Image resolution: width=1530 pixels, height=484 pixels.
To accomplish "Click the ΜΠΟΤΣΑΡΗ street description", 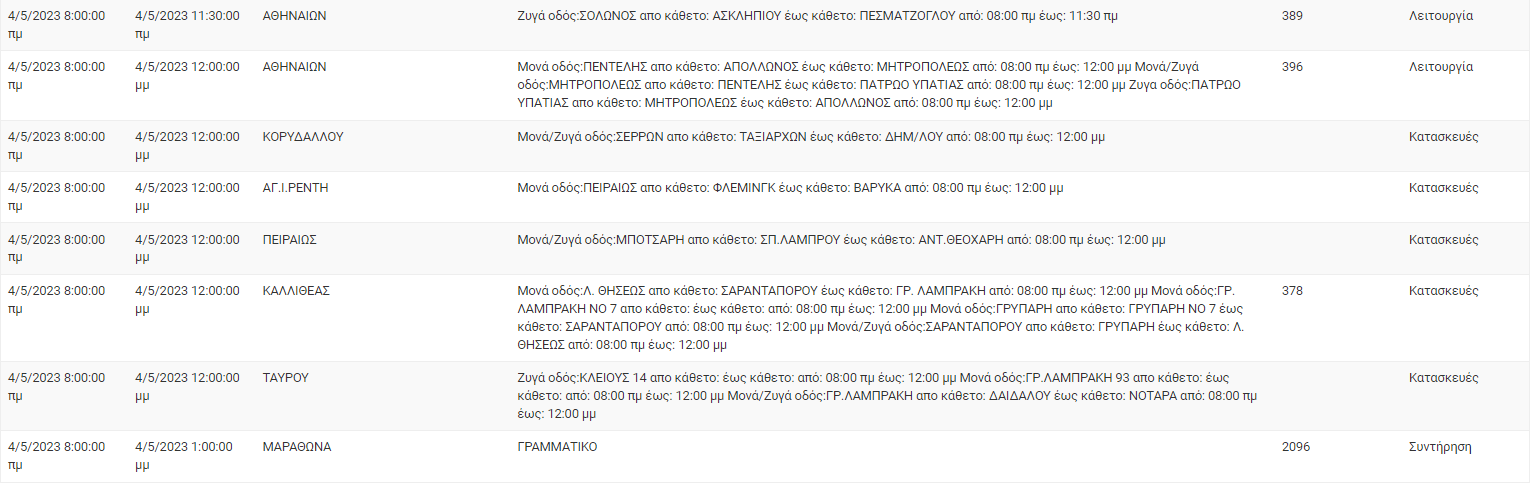I will [841, 240].
